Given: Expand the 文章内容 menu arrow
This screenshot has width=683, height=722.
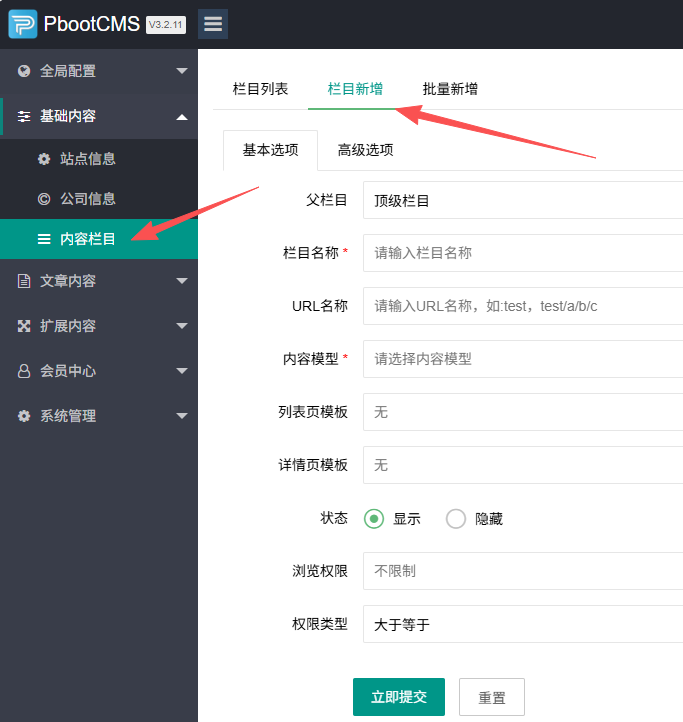Looking at the screenshot, I should (x=182, y=281).
